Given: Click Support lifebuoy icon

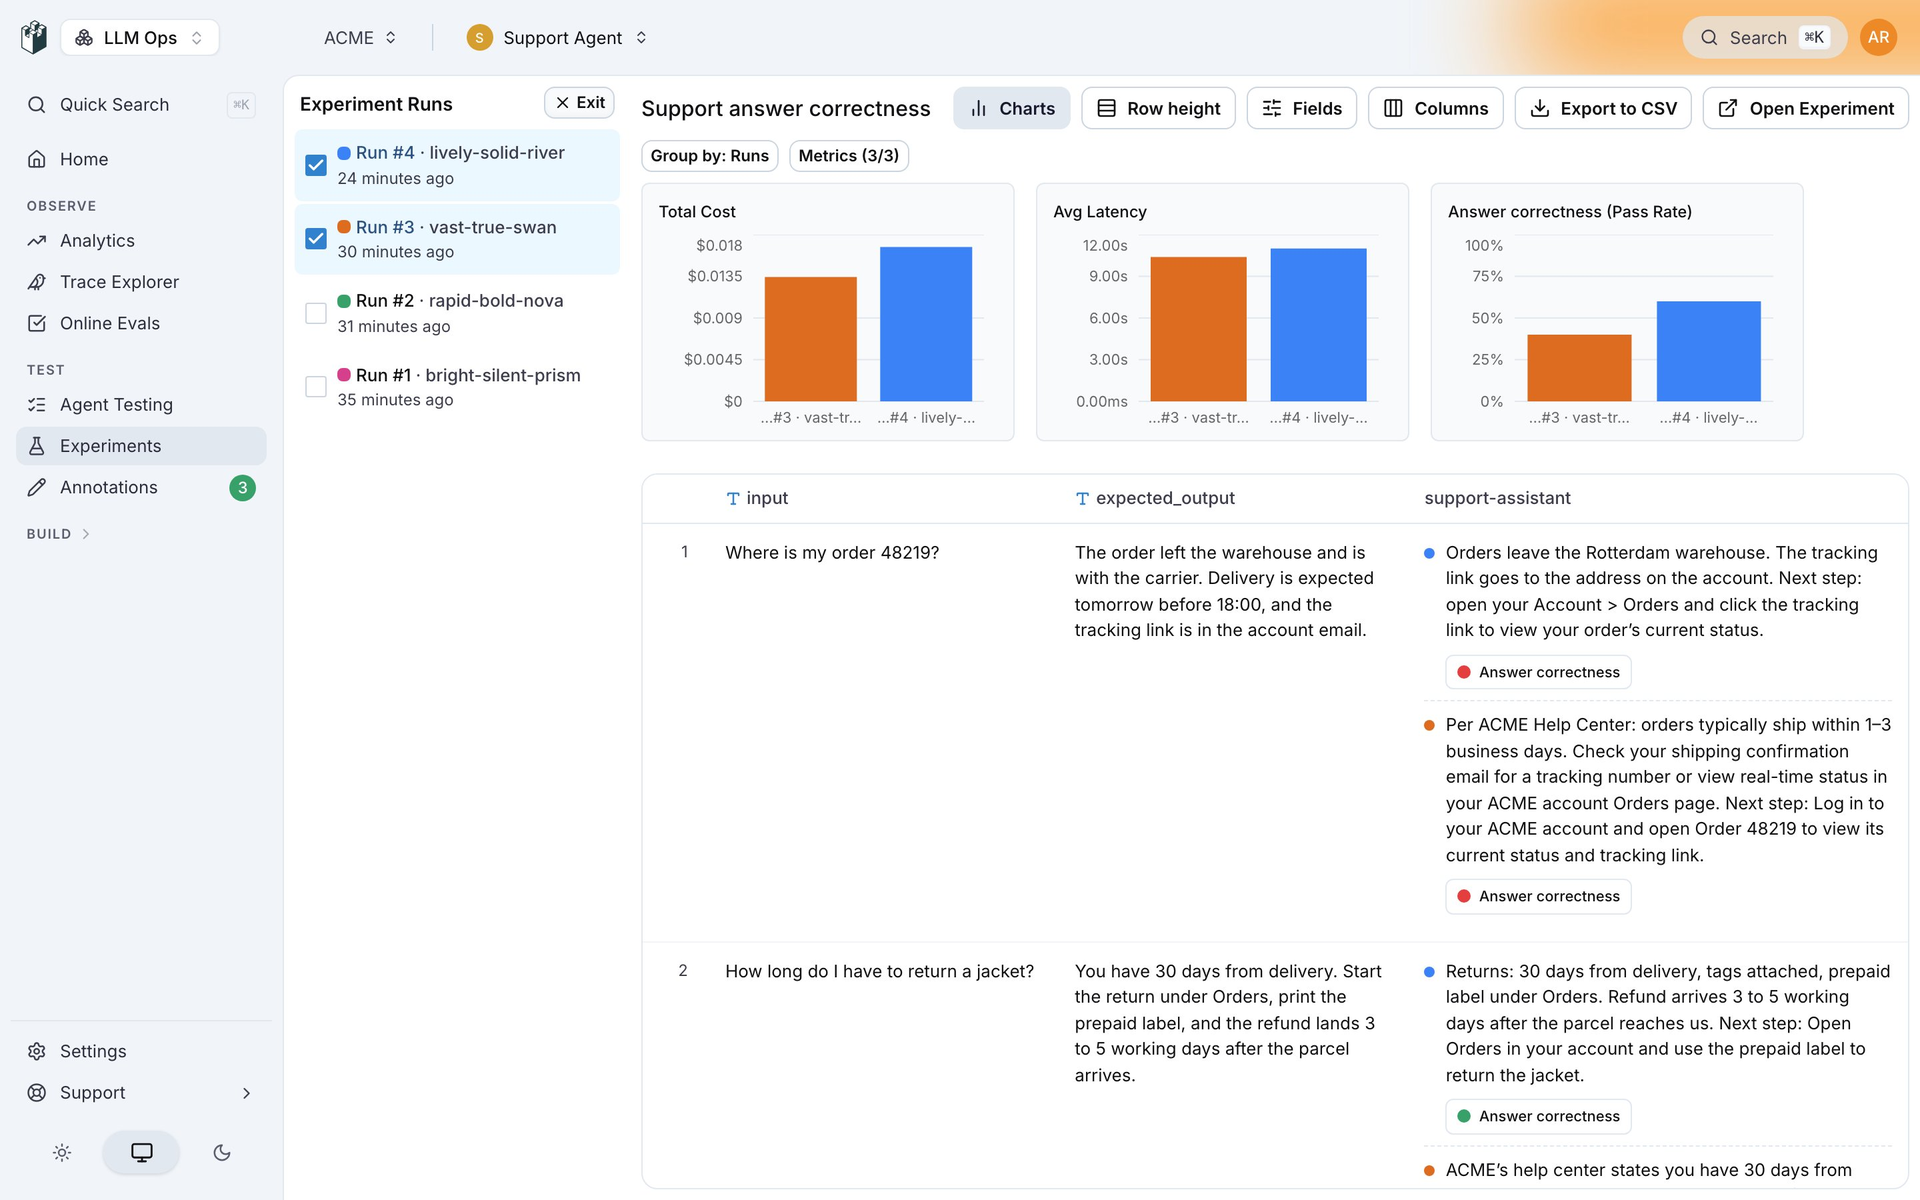Looking at the screenshot, I should click(37, 1093).
